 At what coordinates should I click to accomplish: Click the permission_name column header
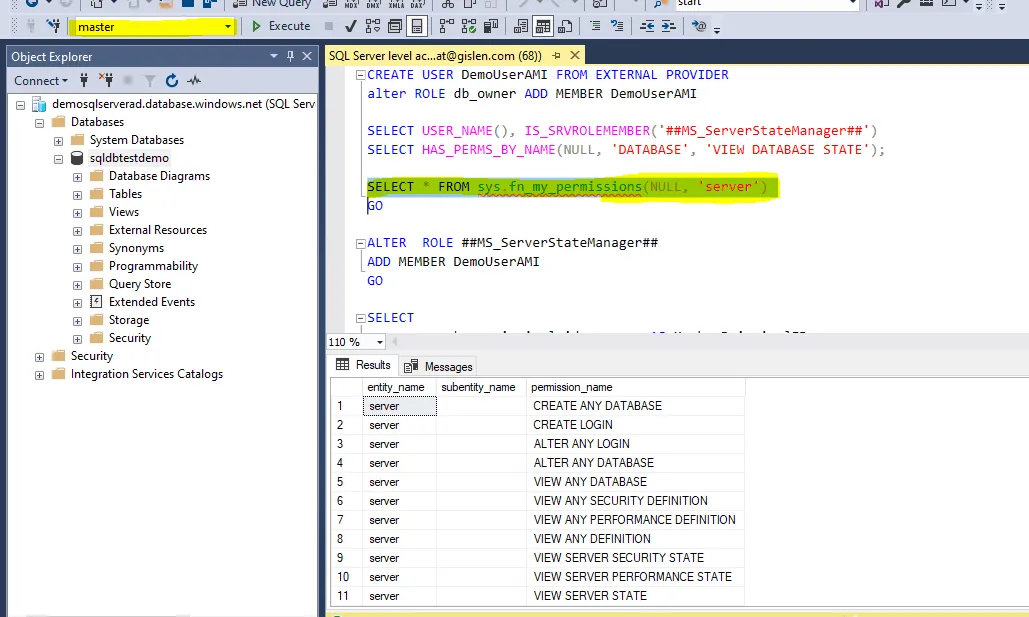[636, 387]
